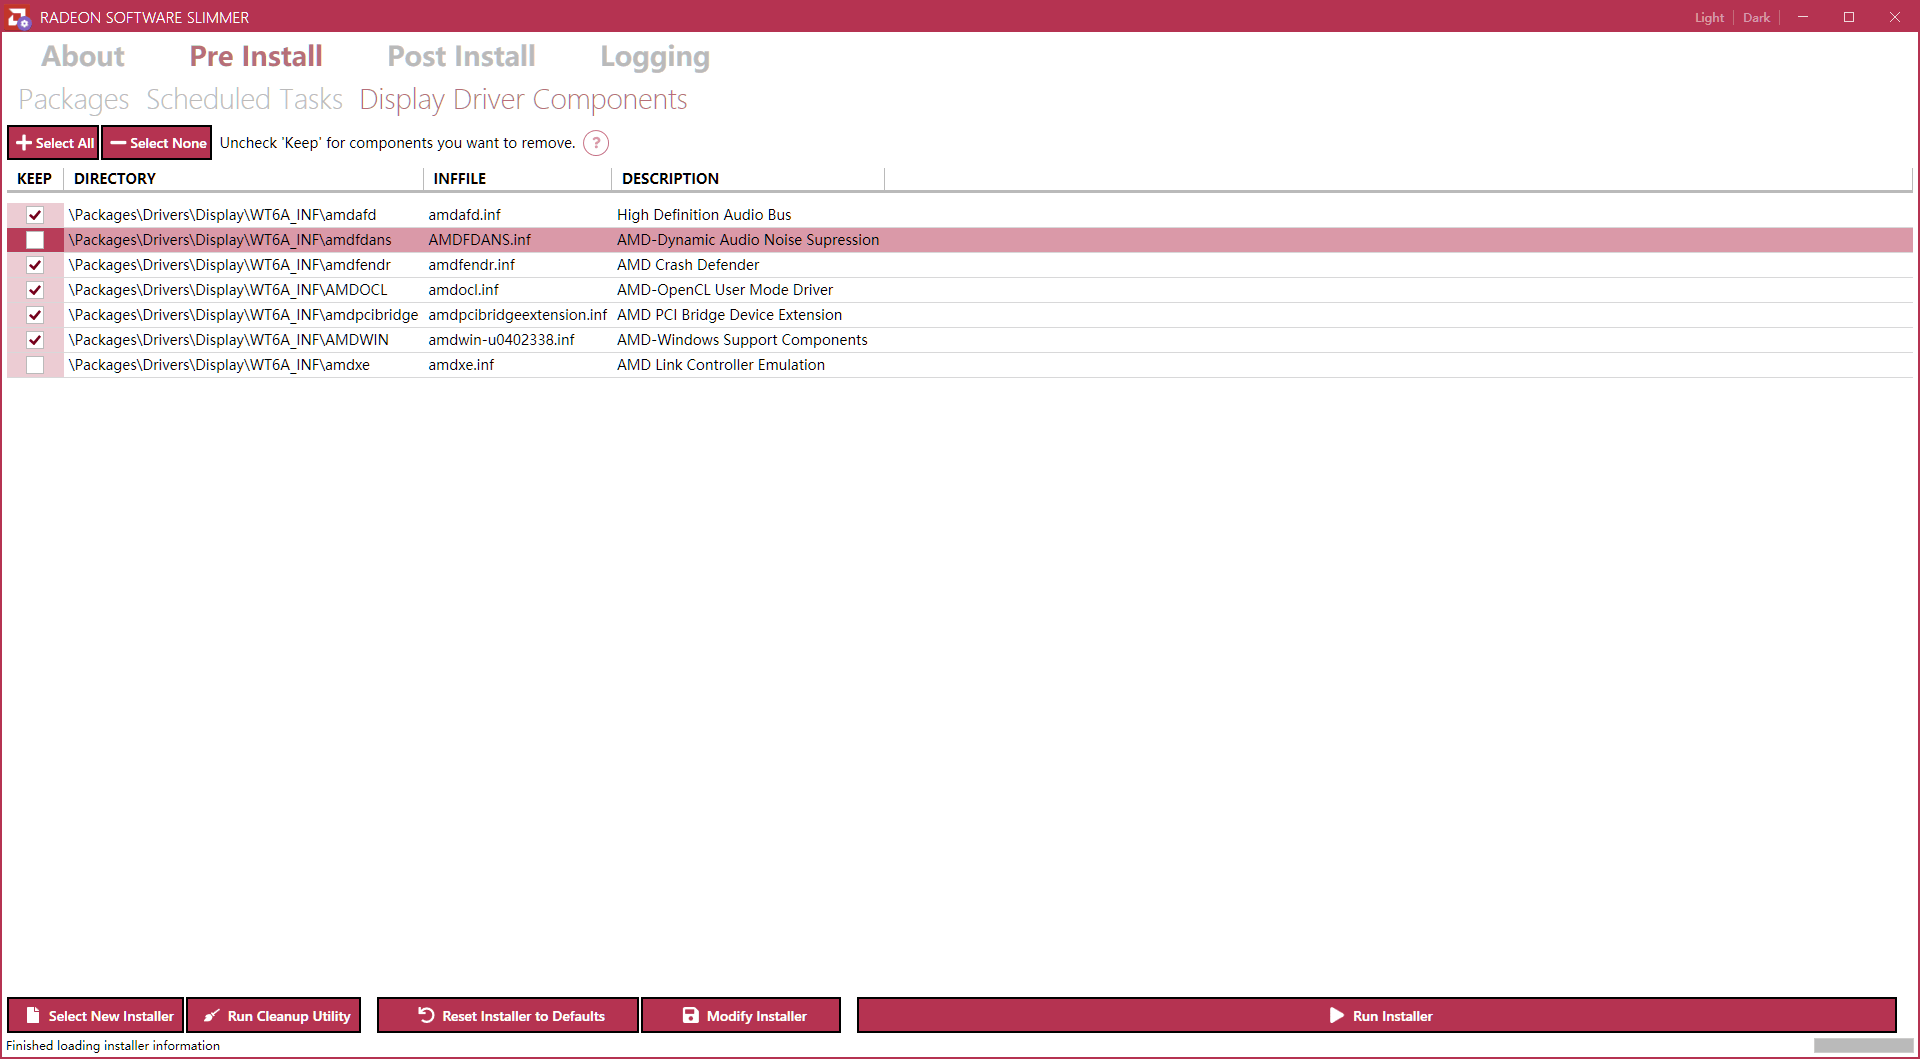The height and width of the screenshot is (1059, 1920).
Task: Click Run Cleanup Utility
Action: (x=274, y=1015)
